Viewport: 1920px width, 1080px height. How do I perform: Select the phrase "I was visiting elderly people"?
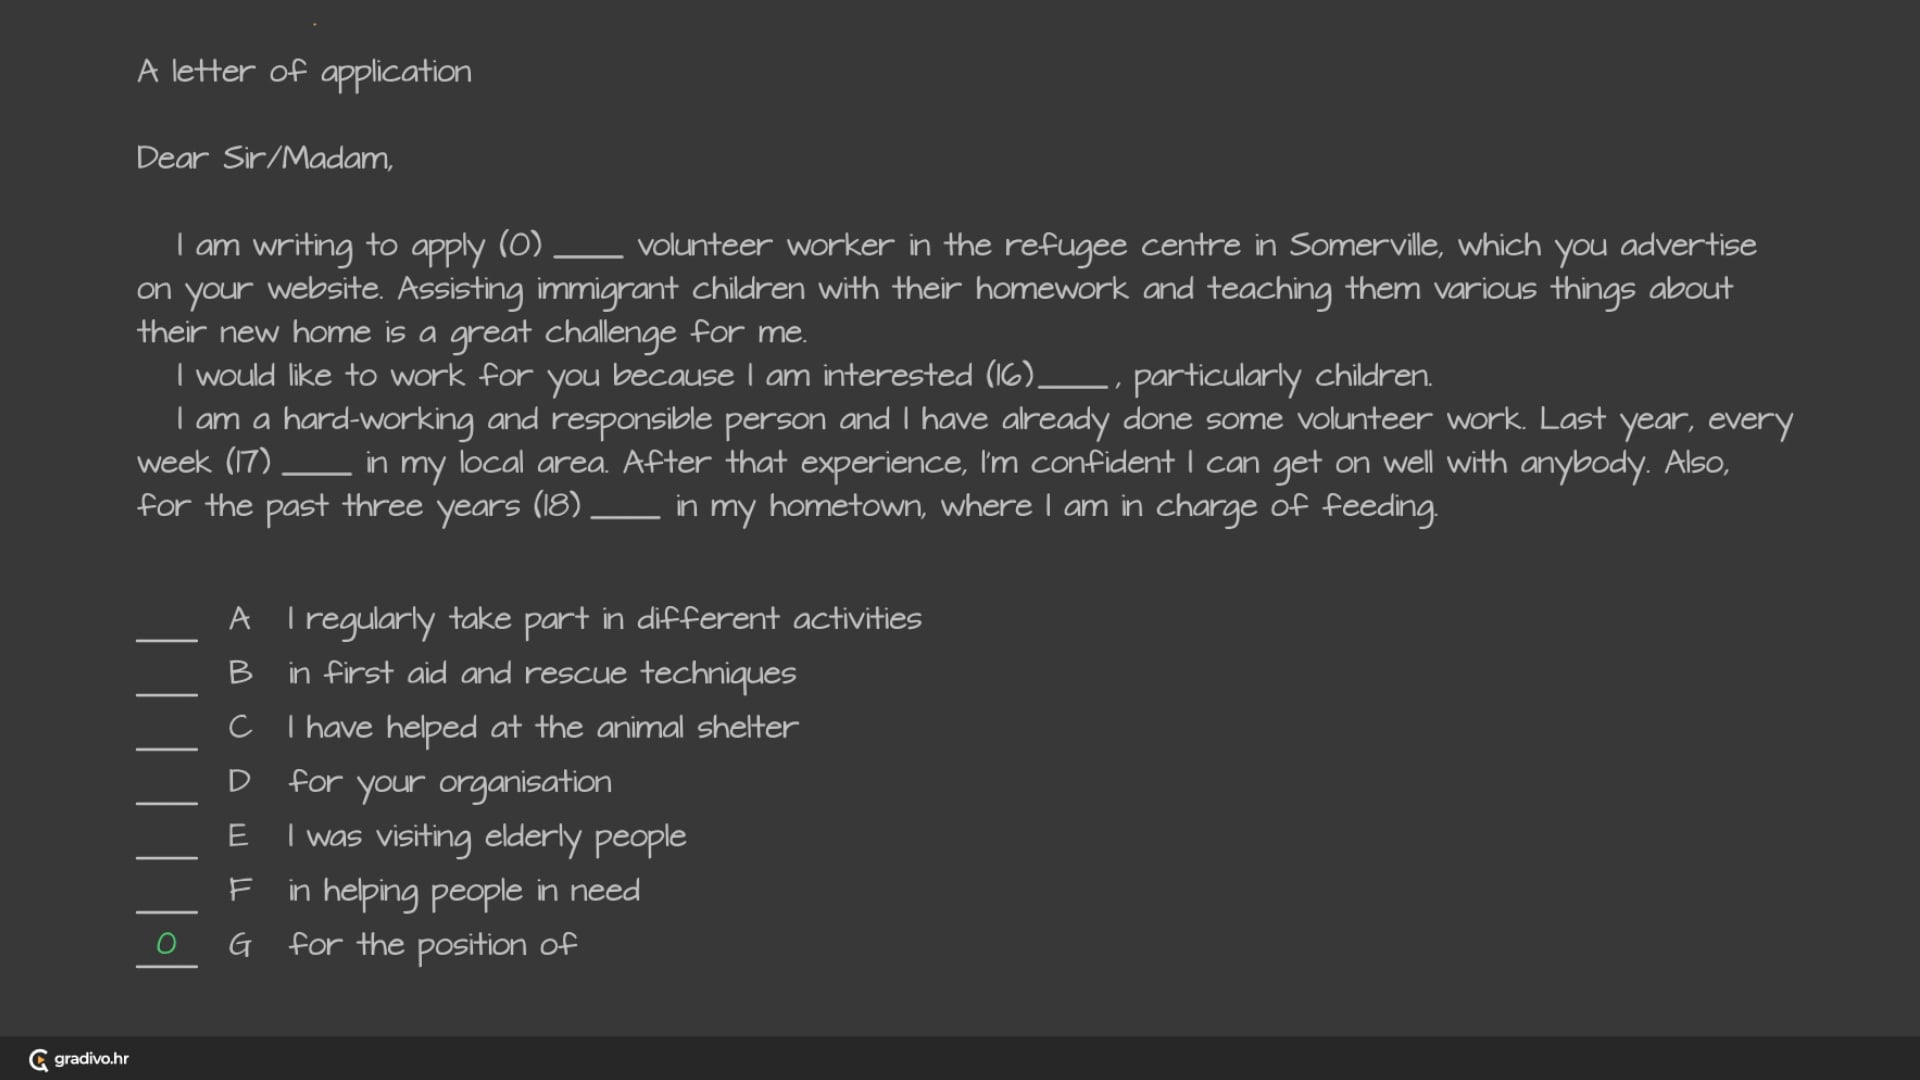coord(486,837)
